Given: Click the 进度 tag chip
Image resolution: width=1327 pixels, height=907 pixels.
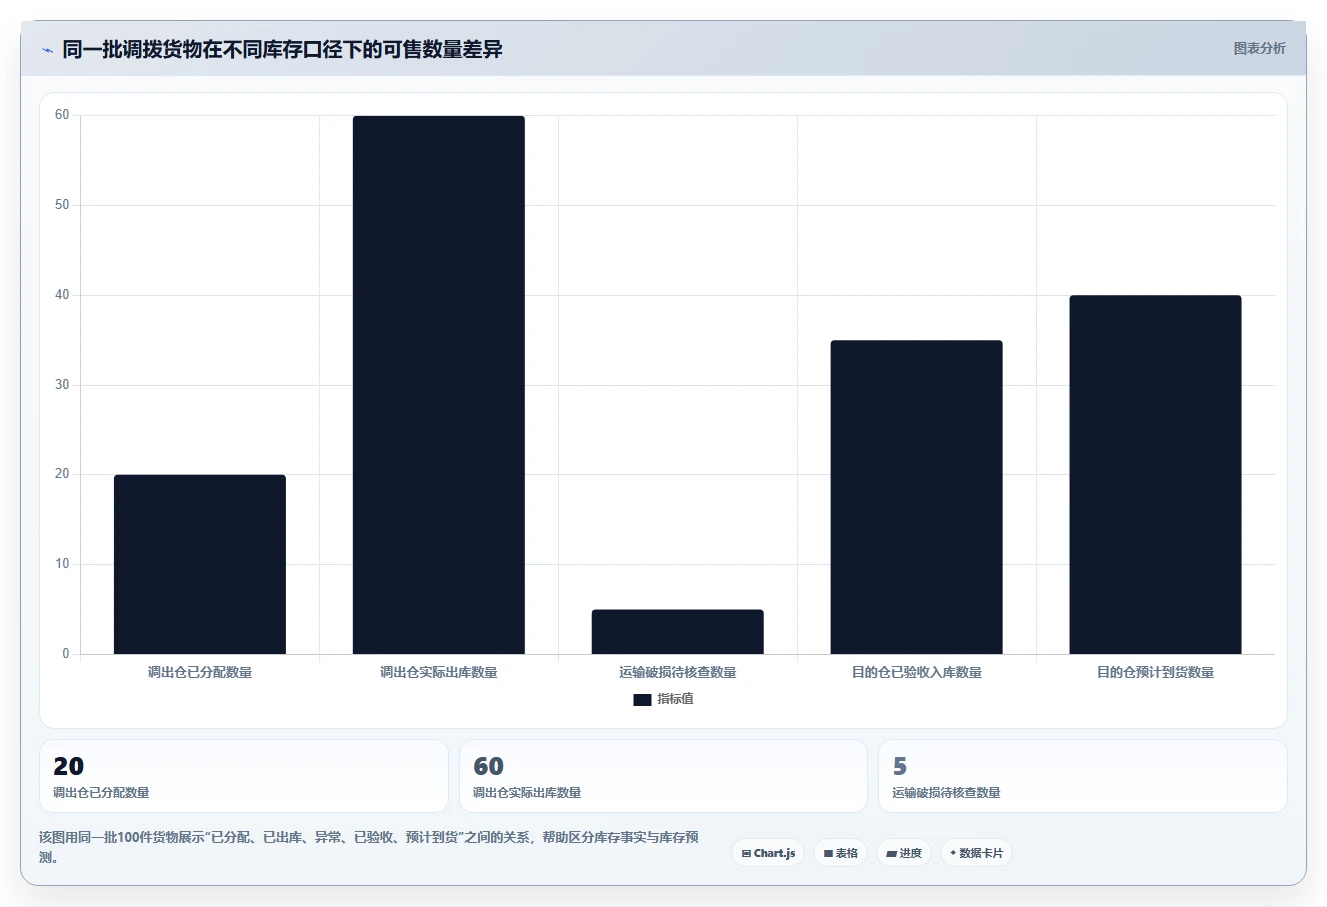Looking at the screenshot, I should coord(904,853).
